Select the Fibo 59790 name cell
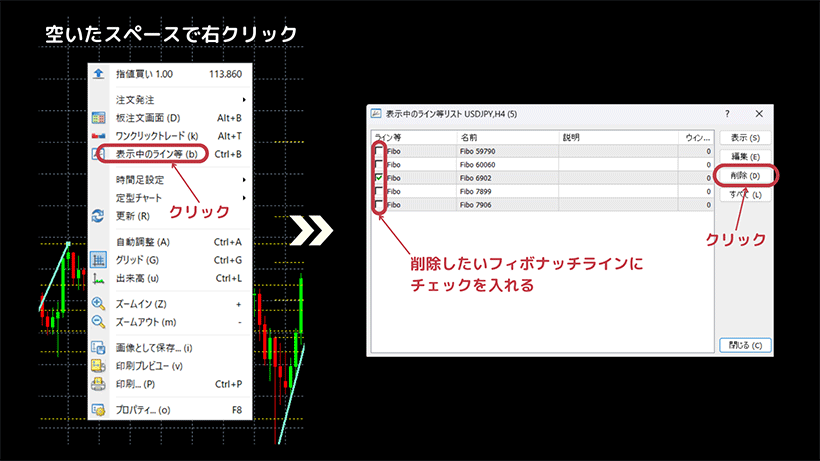Viewport: 820px width, 461px height. 508,151
